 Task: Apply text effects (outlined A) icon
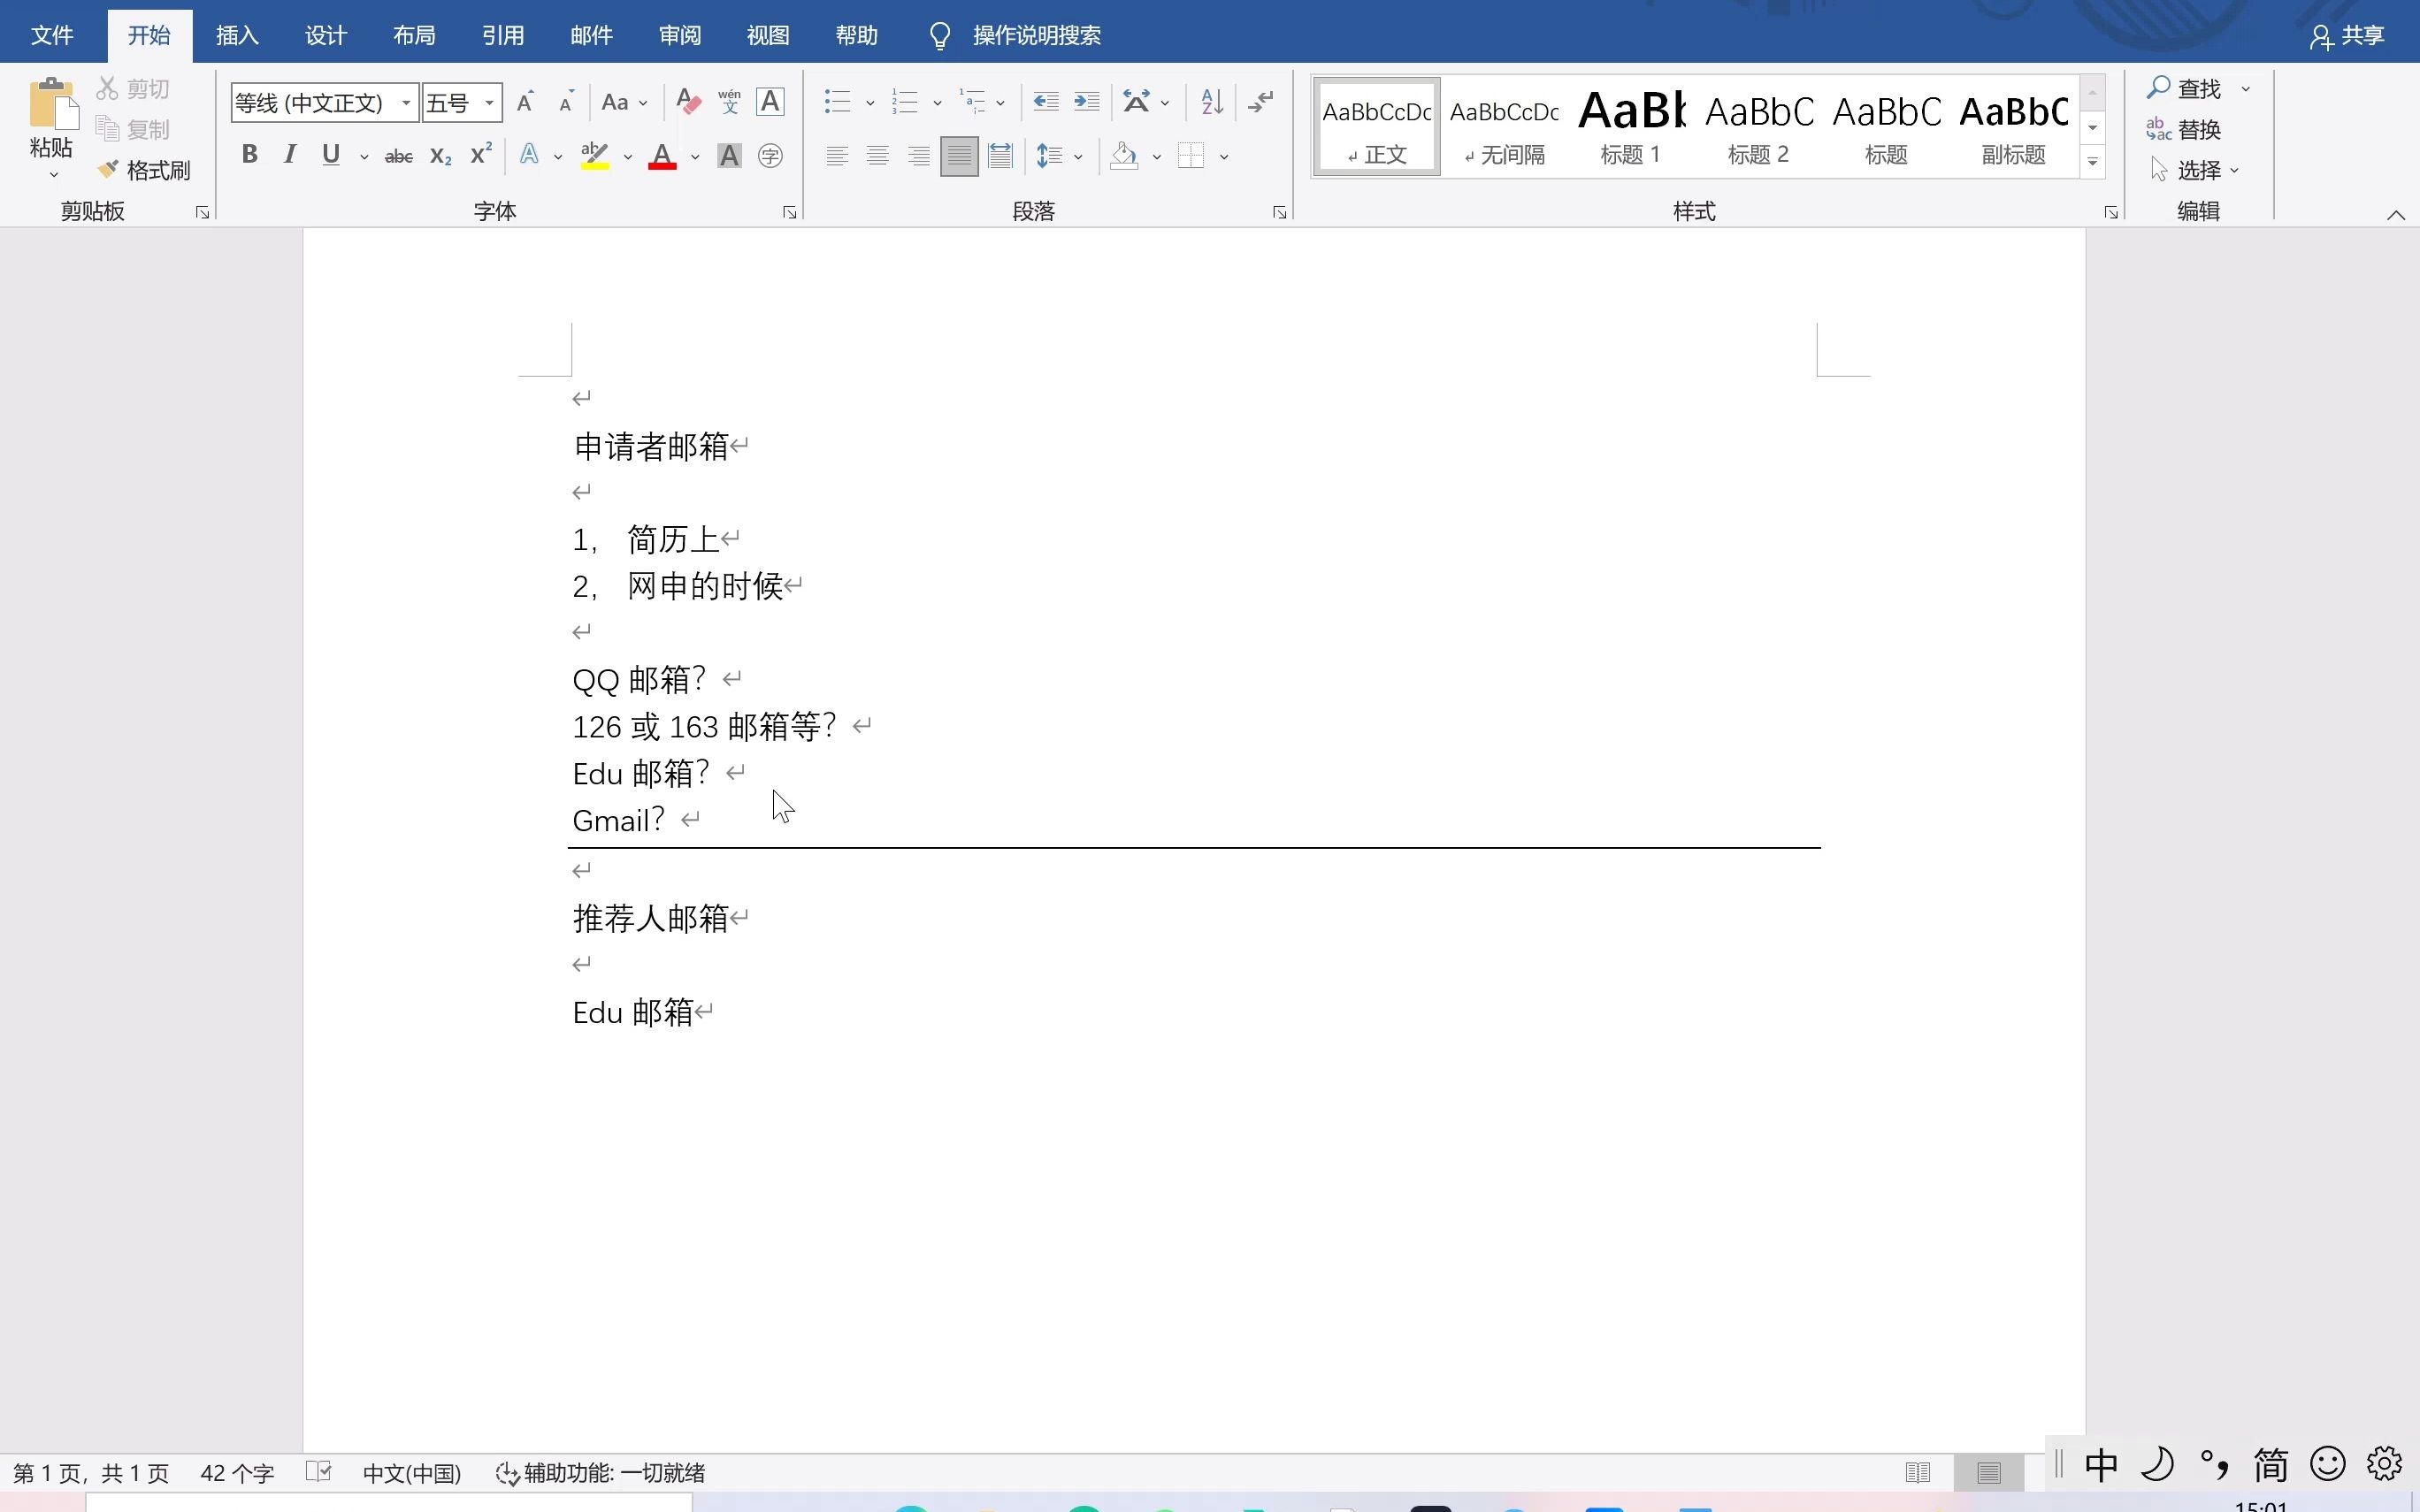point(529,155)
